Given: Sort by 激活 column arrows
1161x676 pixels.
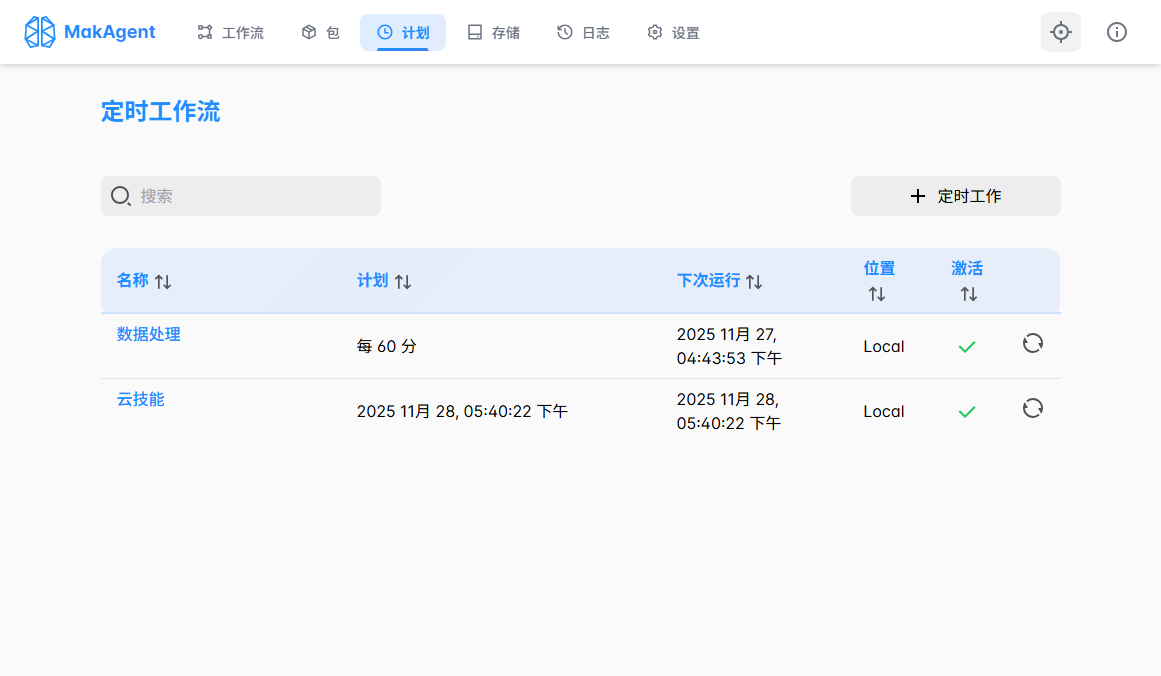Looking at the screenshot, I should (968, 294).
